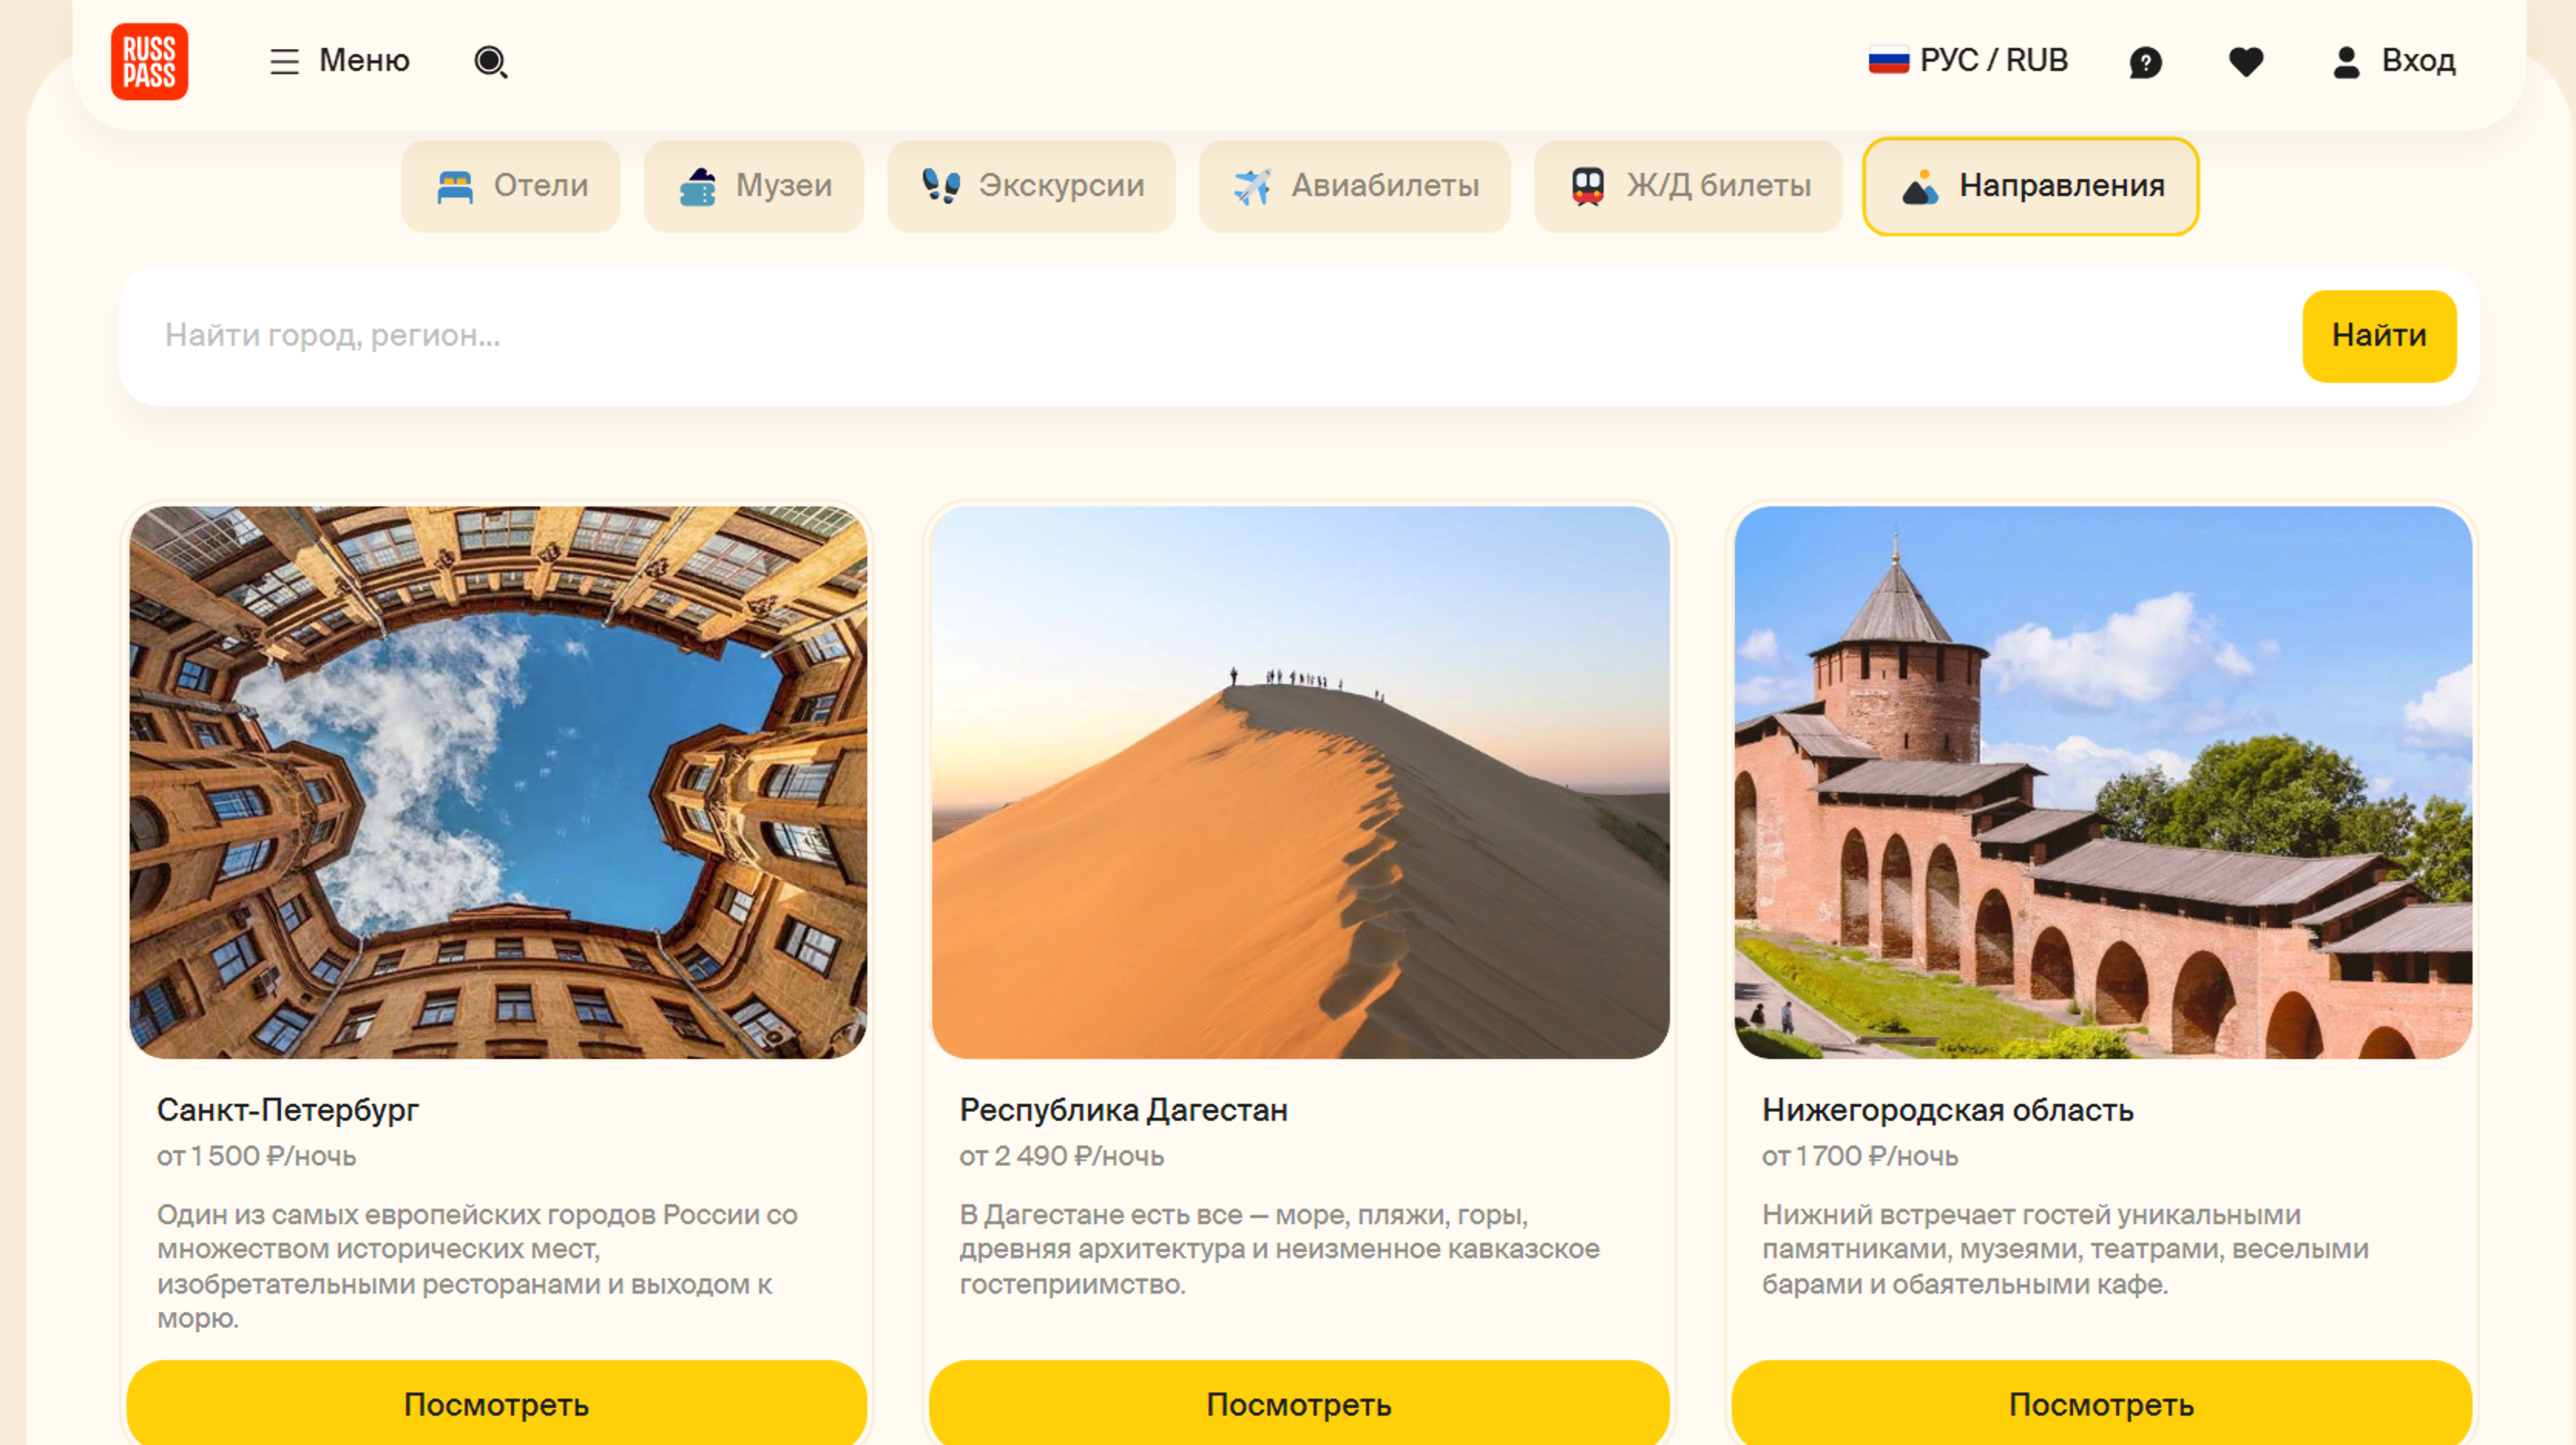Click the yellow Найти button

click(2379, 336)
